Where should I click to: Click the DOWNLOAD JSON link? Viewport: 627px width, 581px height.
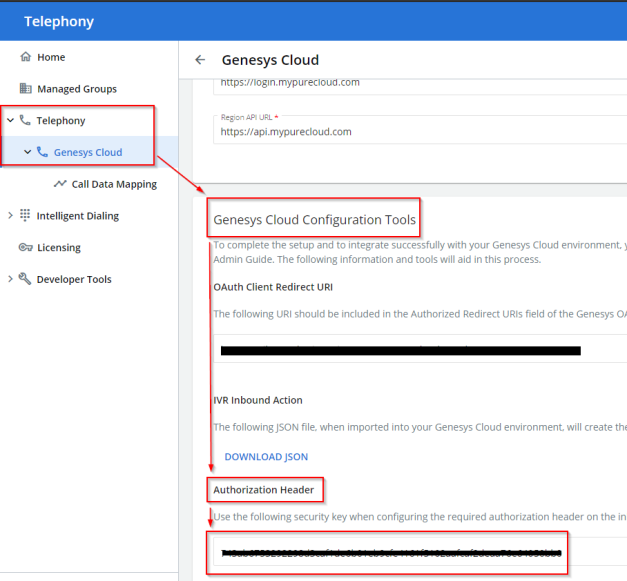coord(266,457)
